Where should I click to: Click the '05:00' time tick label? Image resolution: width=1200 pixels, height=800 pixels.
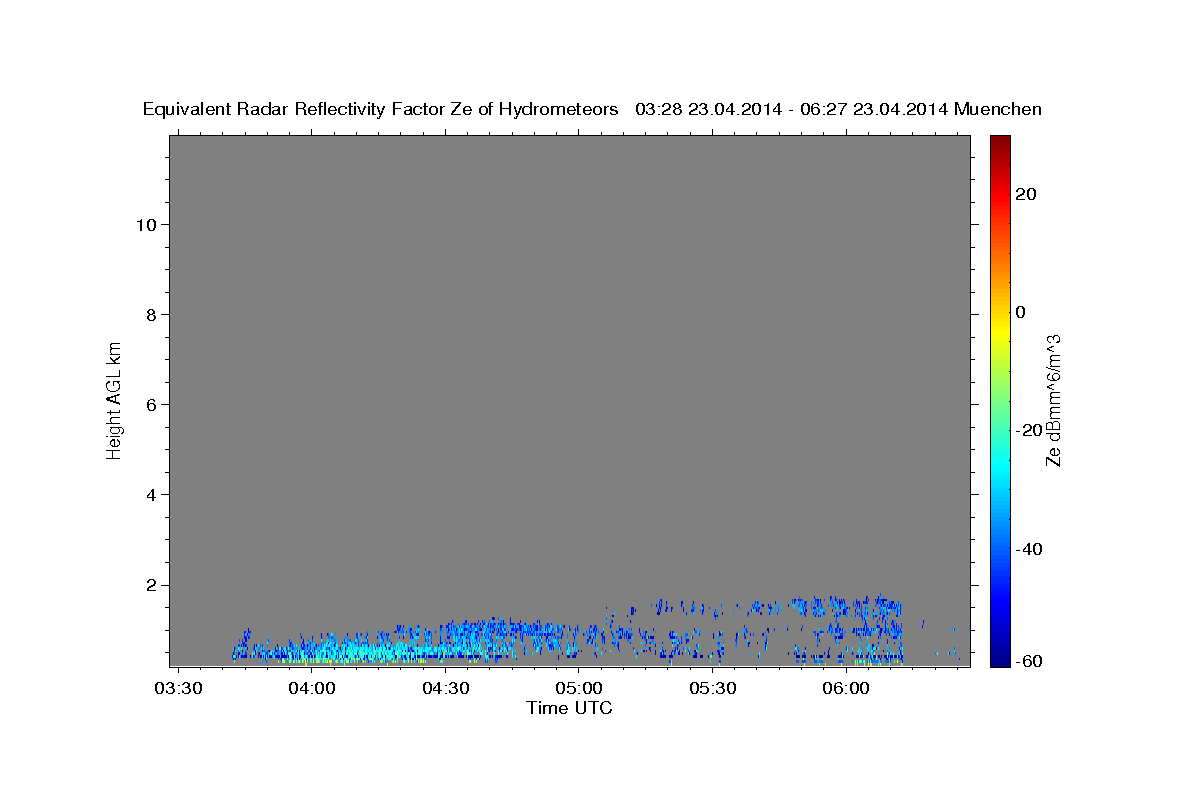pyautogui.click(x=579, y=688)
